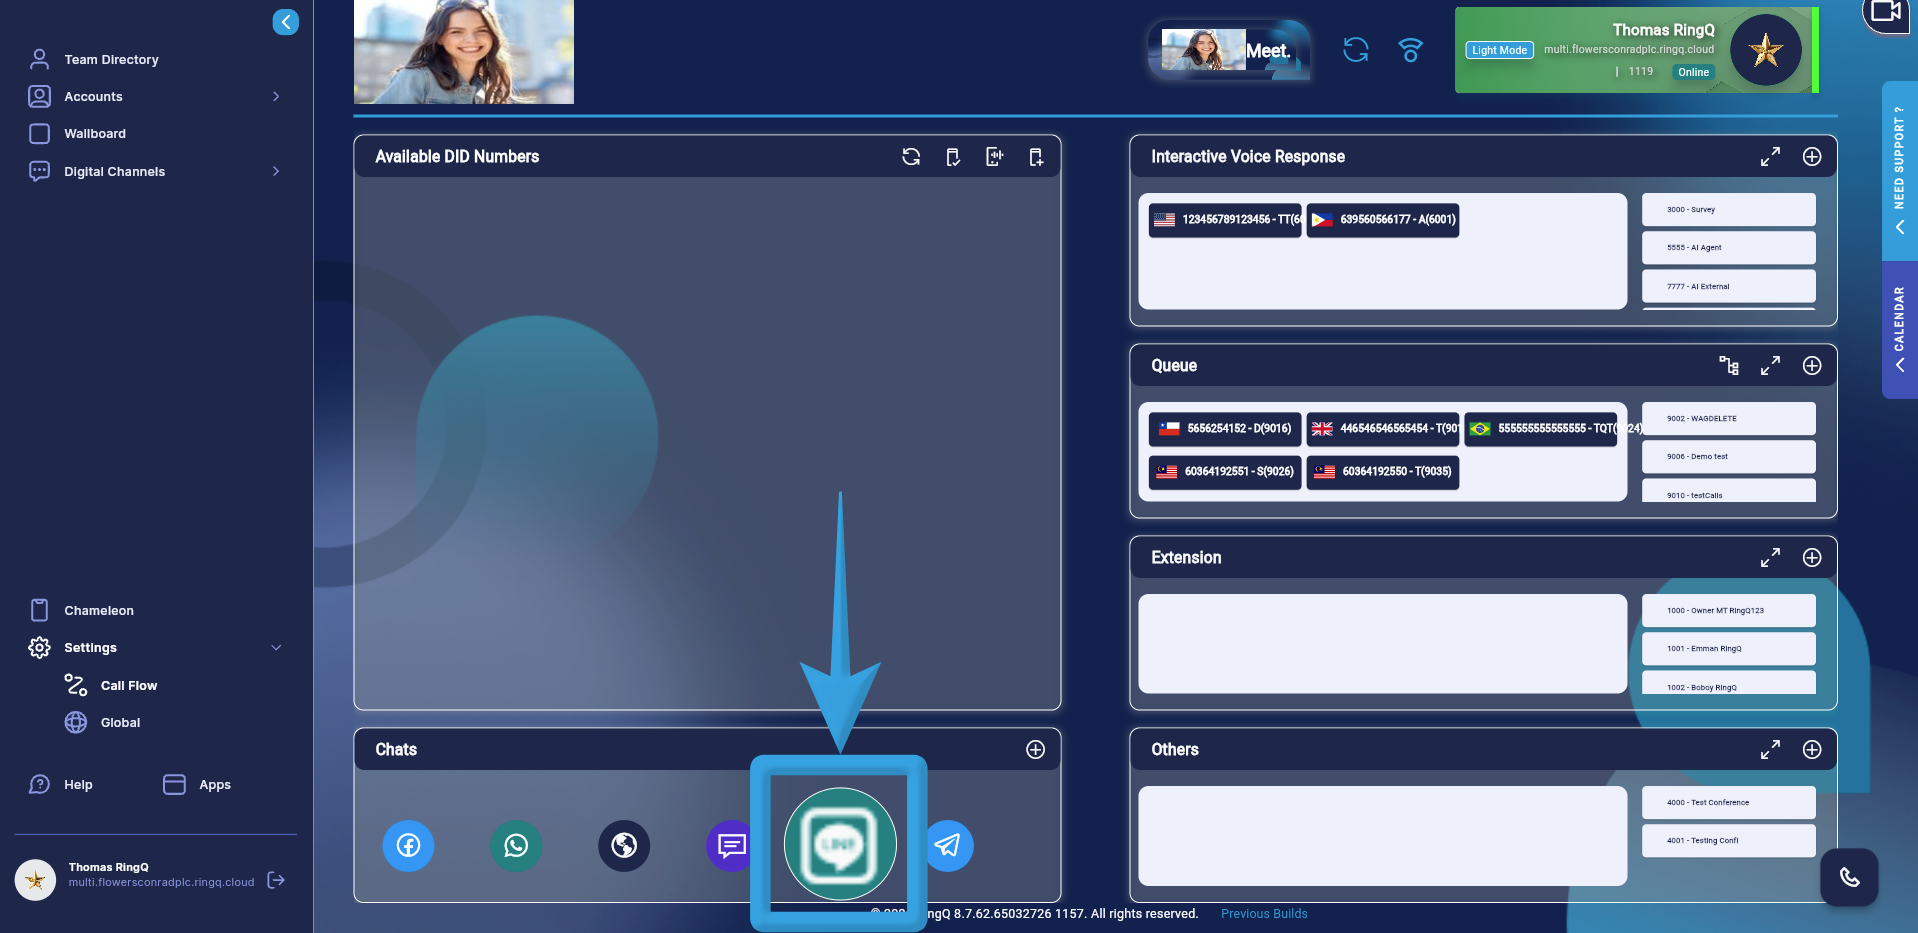
Task: Collapse the Settings menu section
Action: pos(276,648)
